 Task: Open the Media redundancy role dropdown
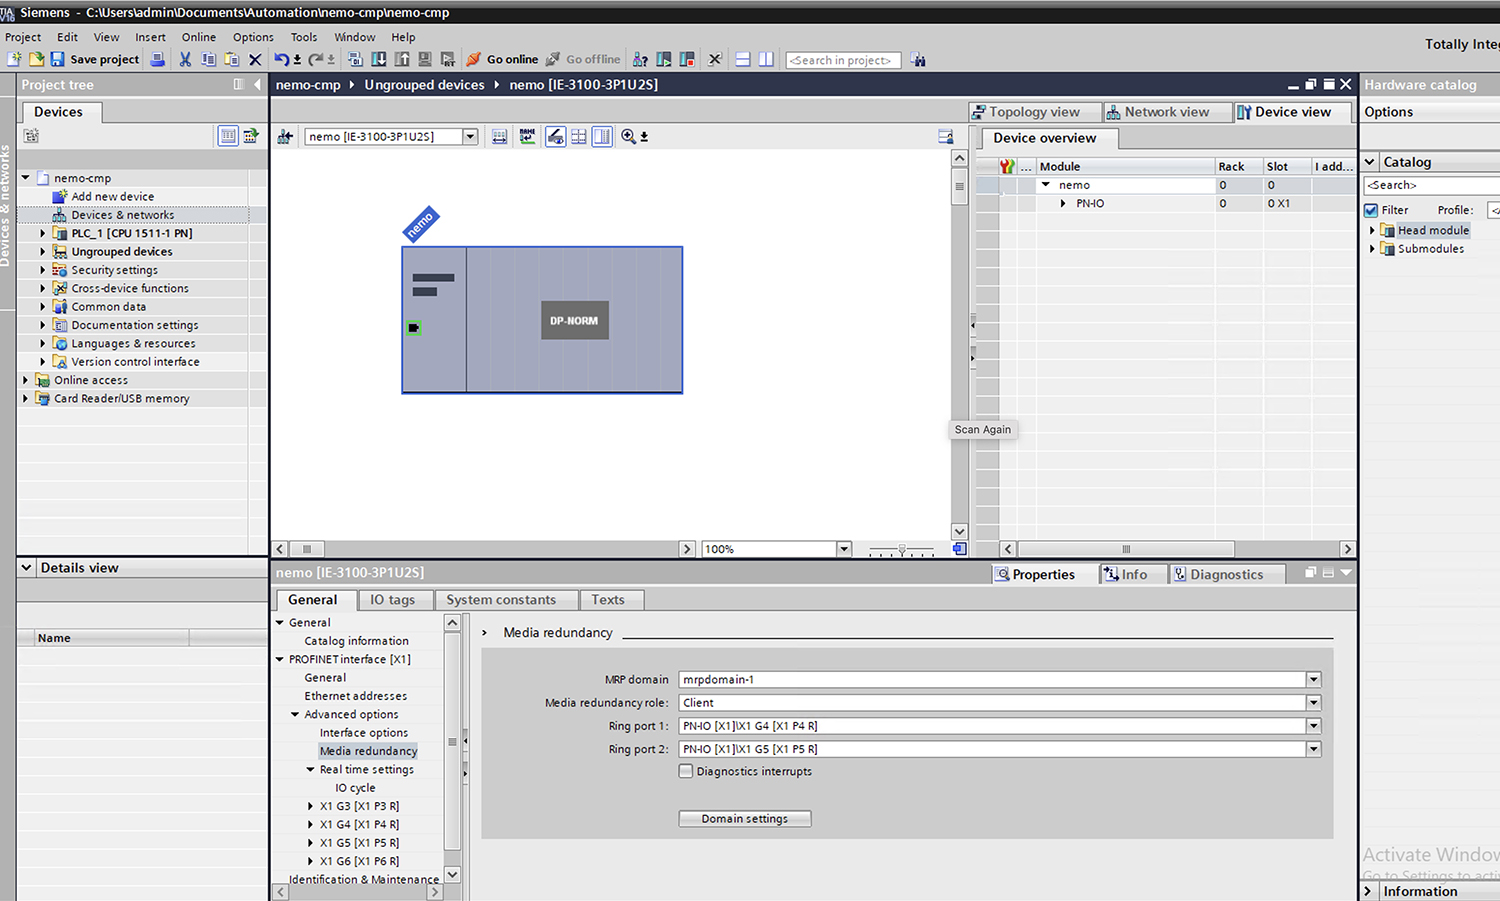click(1313, 703)
